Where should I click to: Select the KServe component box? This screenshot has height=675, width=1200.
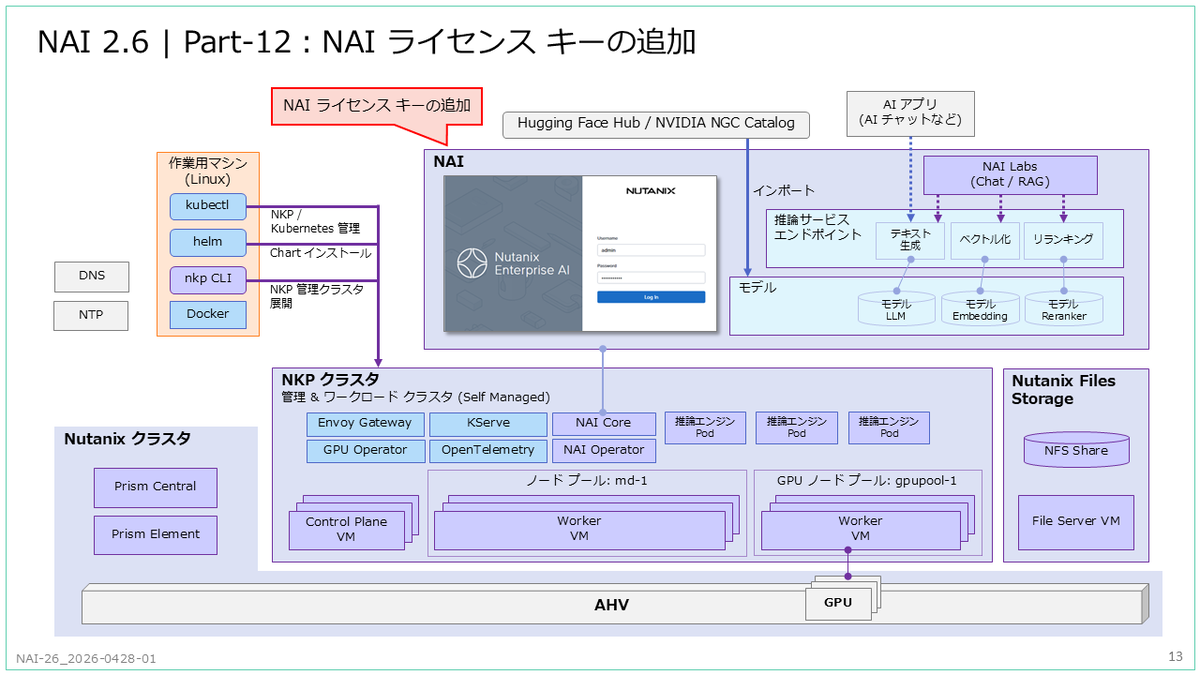pos(489,423)
